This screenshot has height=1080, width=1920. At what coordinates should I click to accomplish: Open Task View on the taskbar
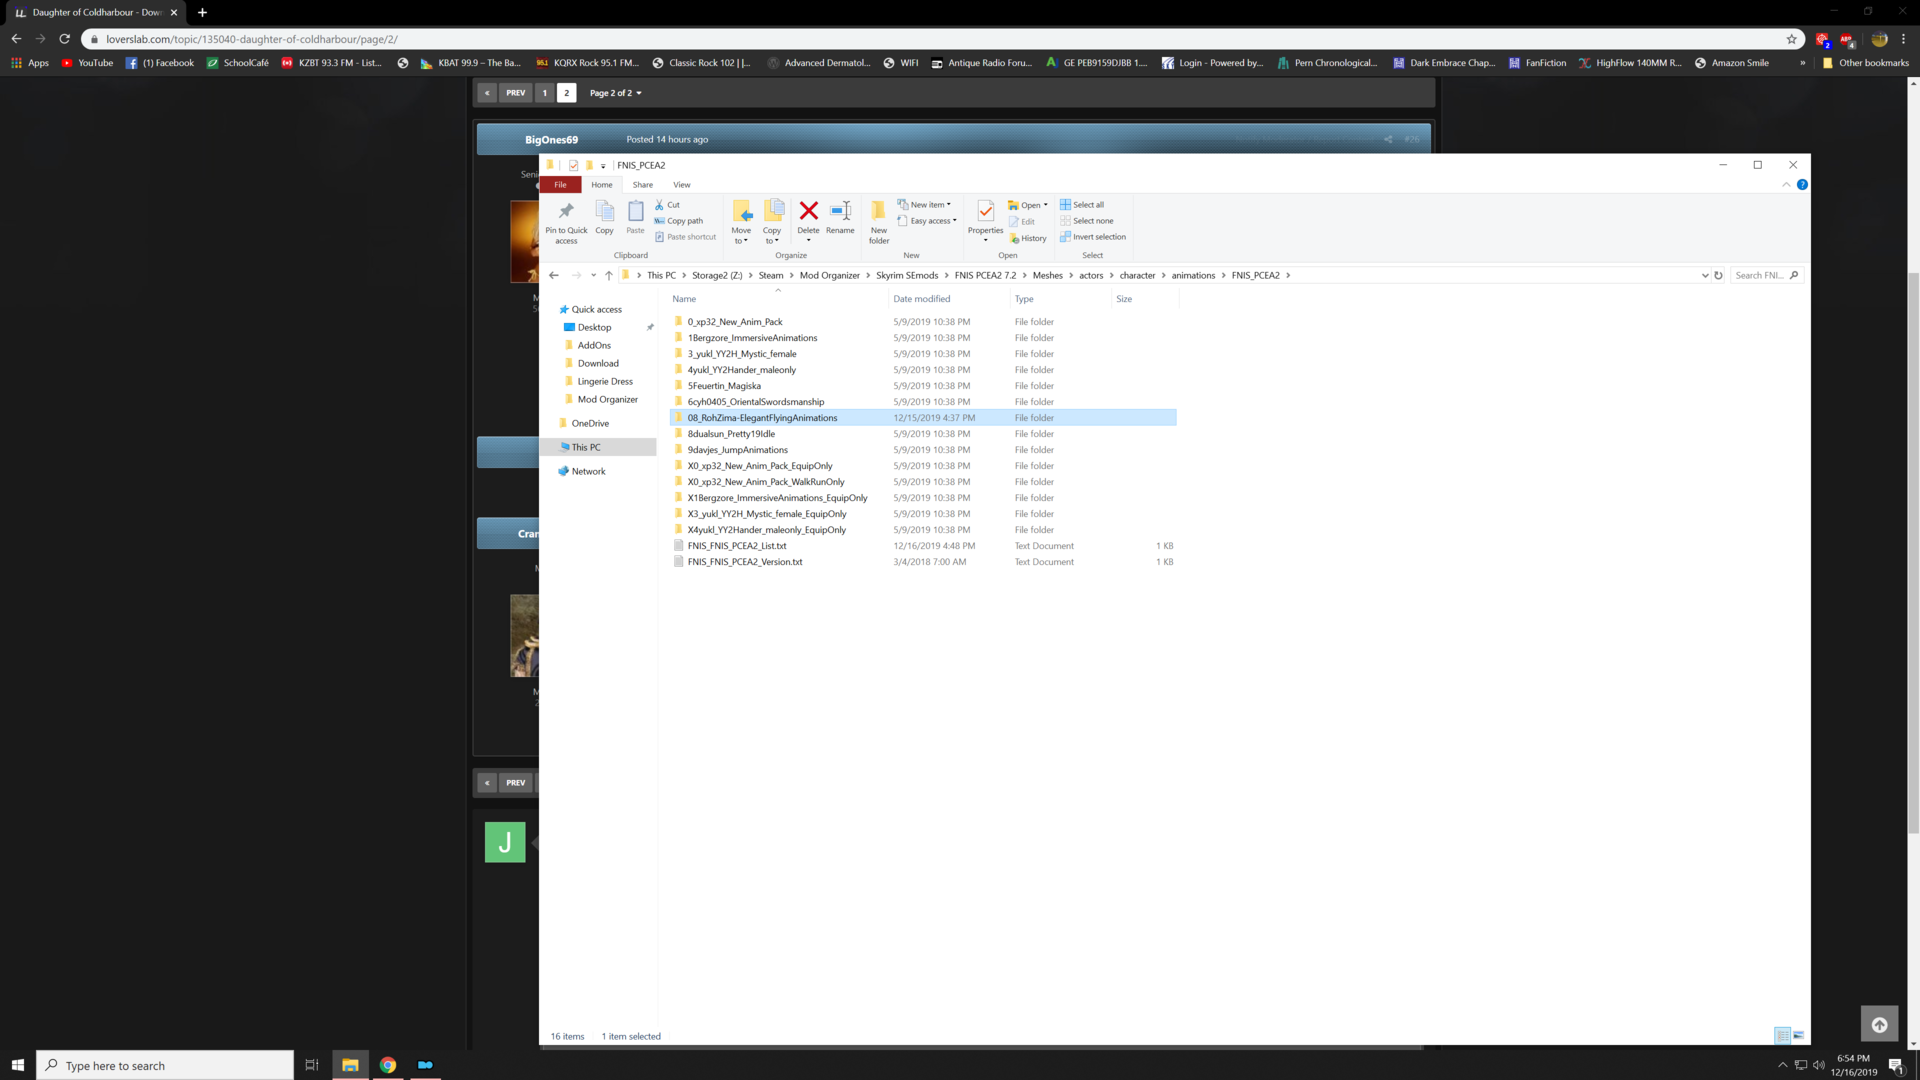[312, 1065]
